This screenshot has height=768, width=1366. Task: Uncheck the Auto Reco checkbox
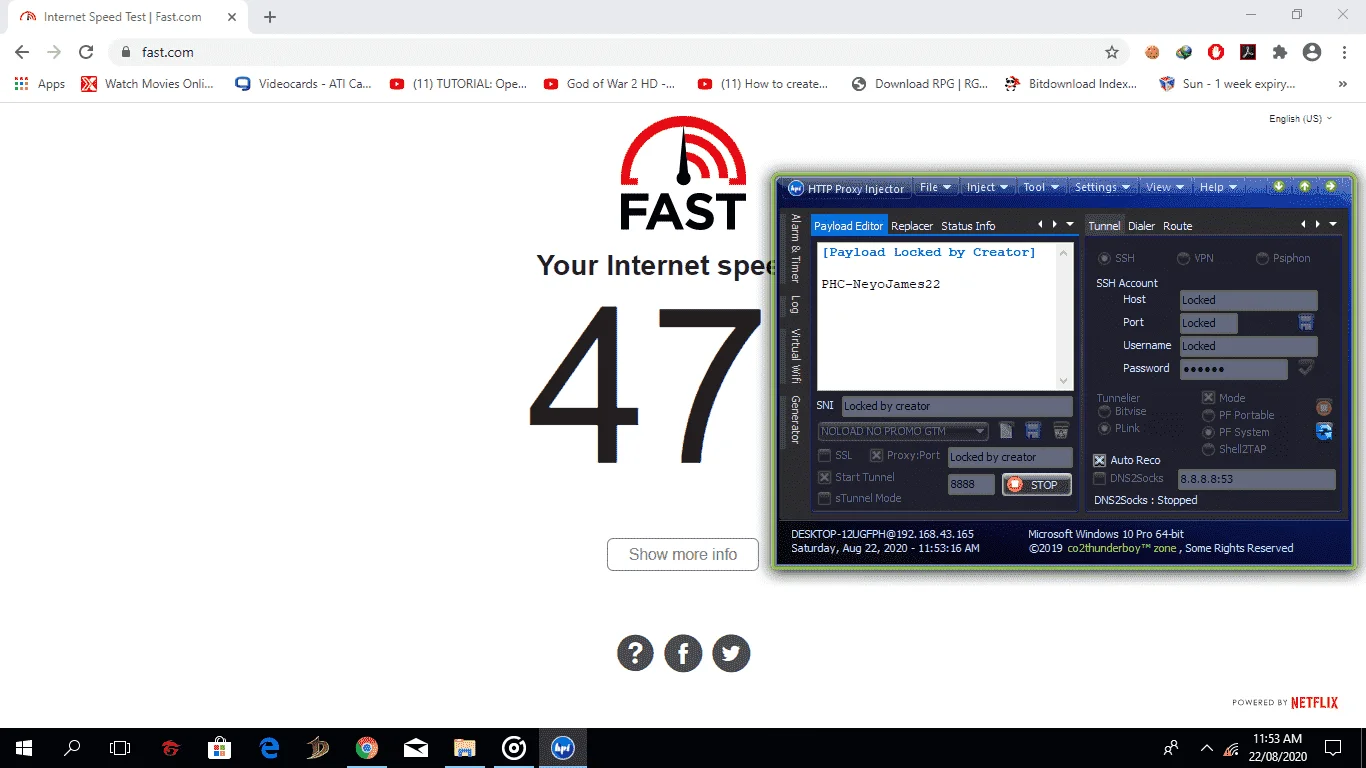[x=1100, y=460]
